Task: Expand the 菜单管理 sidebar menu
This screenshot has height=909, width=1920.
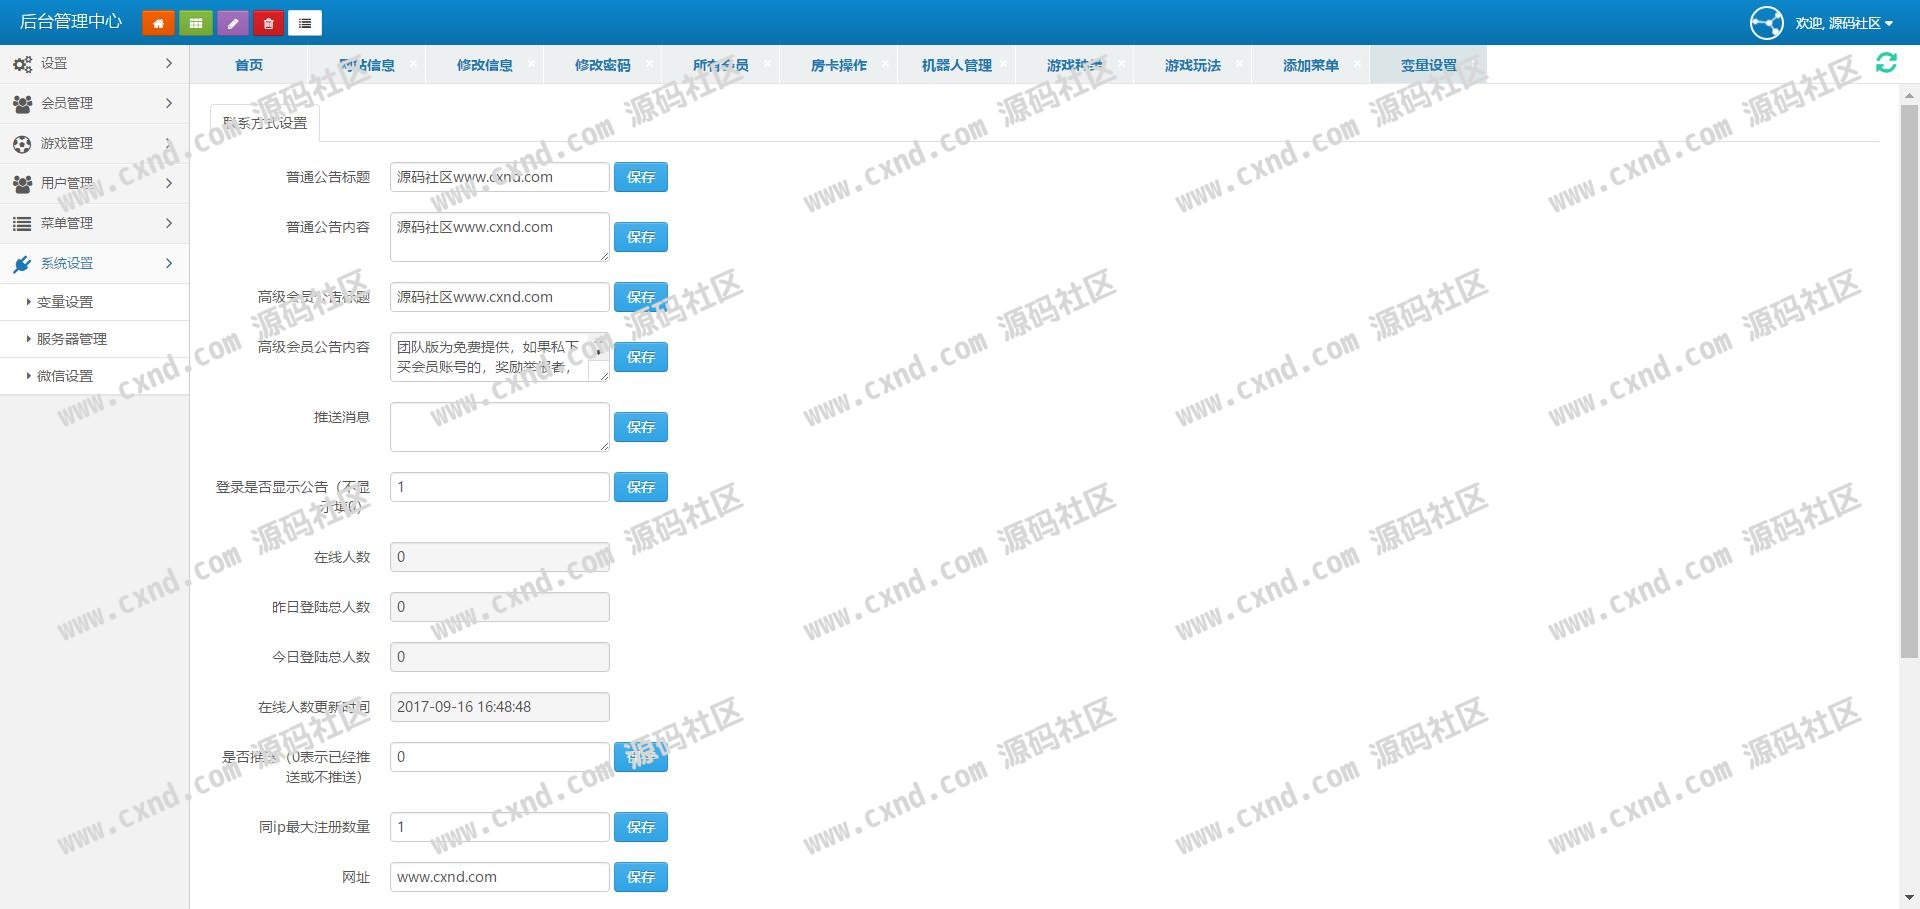Action: click(94, 224)
